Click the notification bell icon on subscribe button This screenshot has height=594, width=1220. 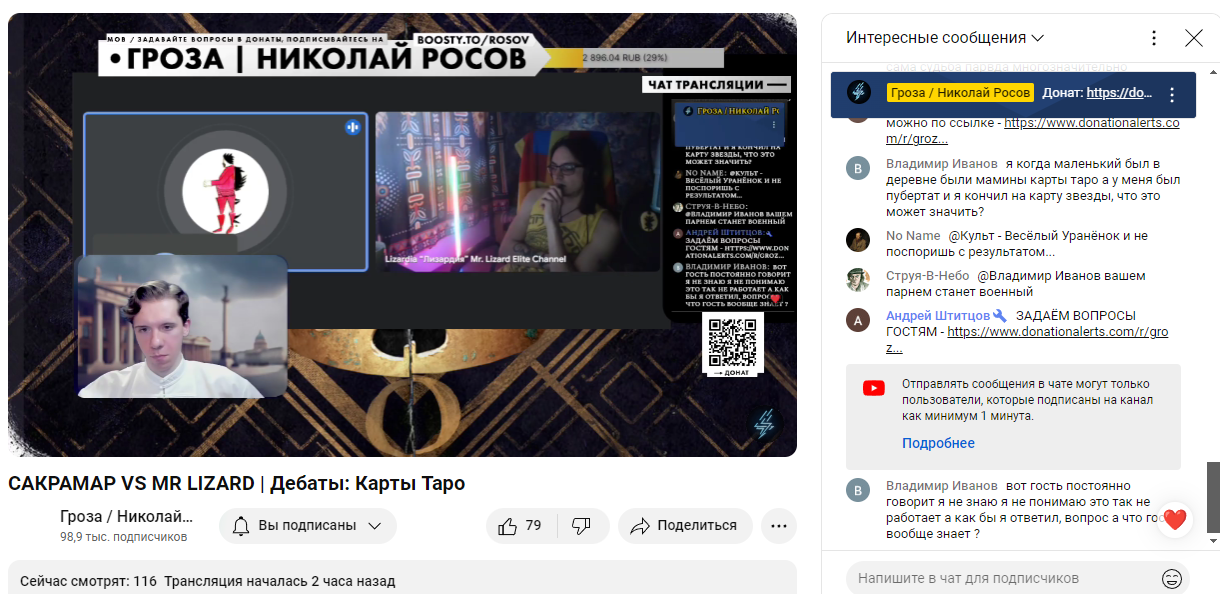click(241, 526)
